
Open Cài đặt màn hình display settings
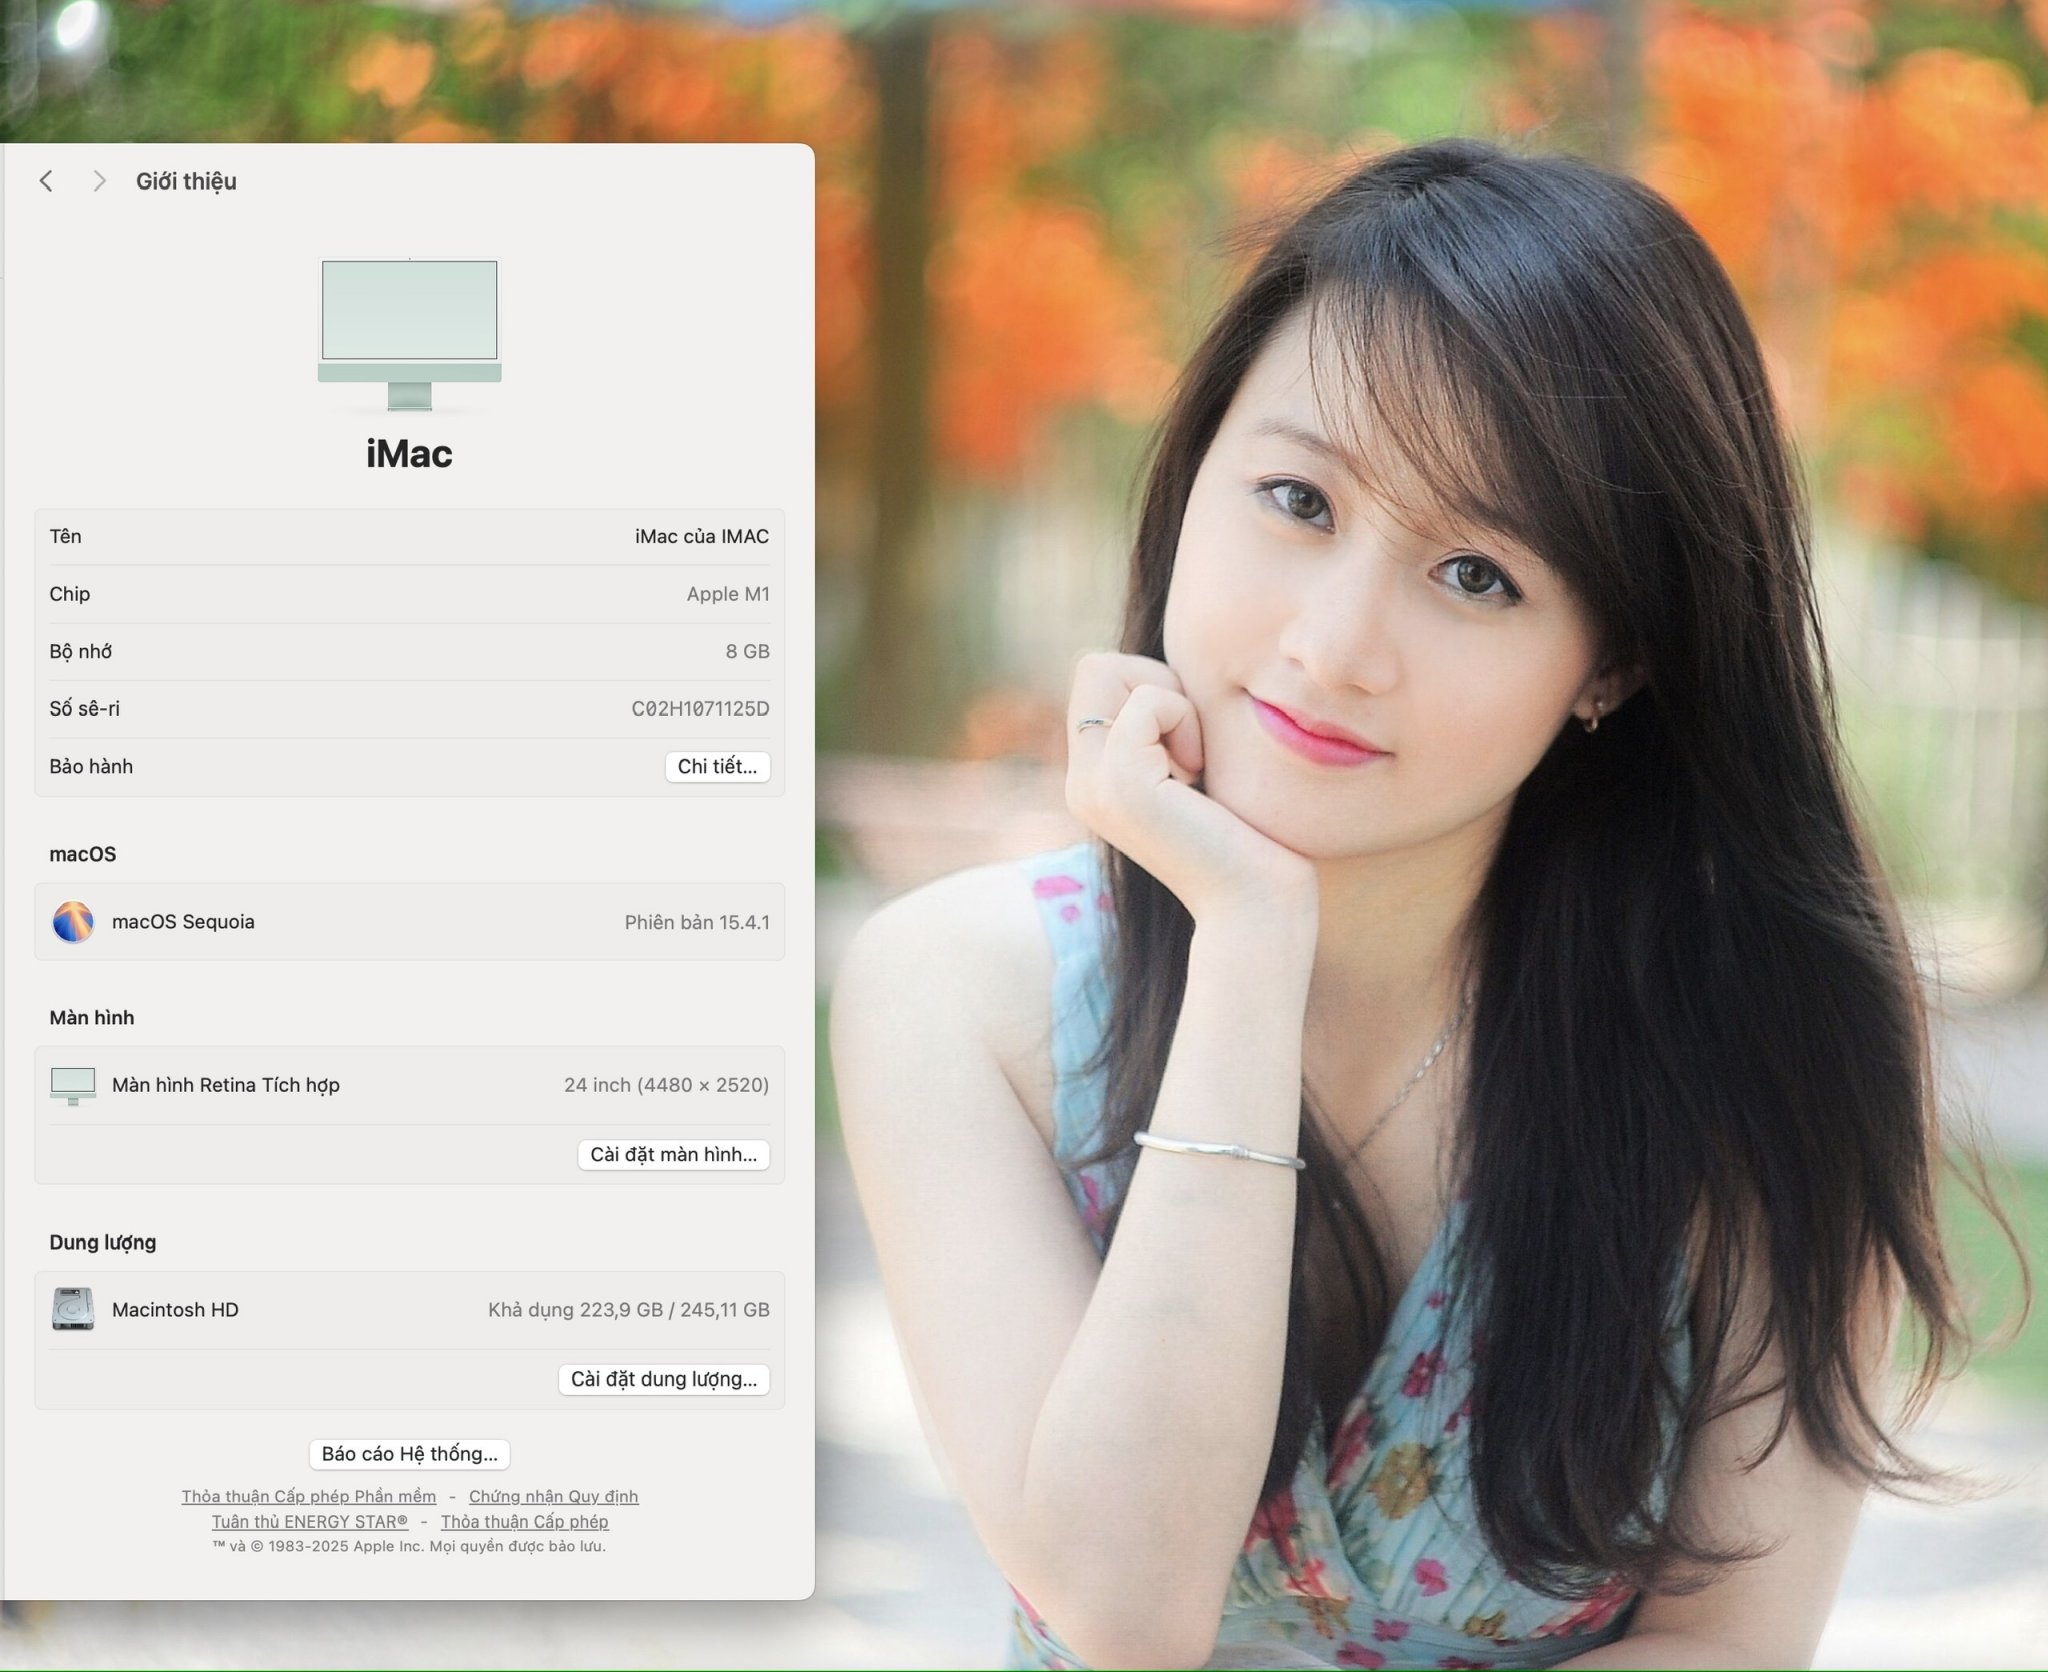(x=673, y=1155)
